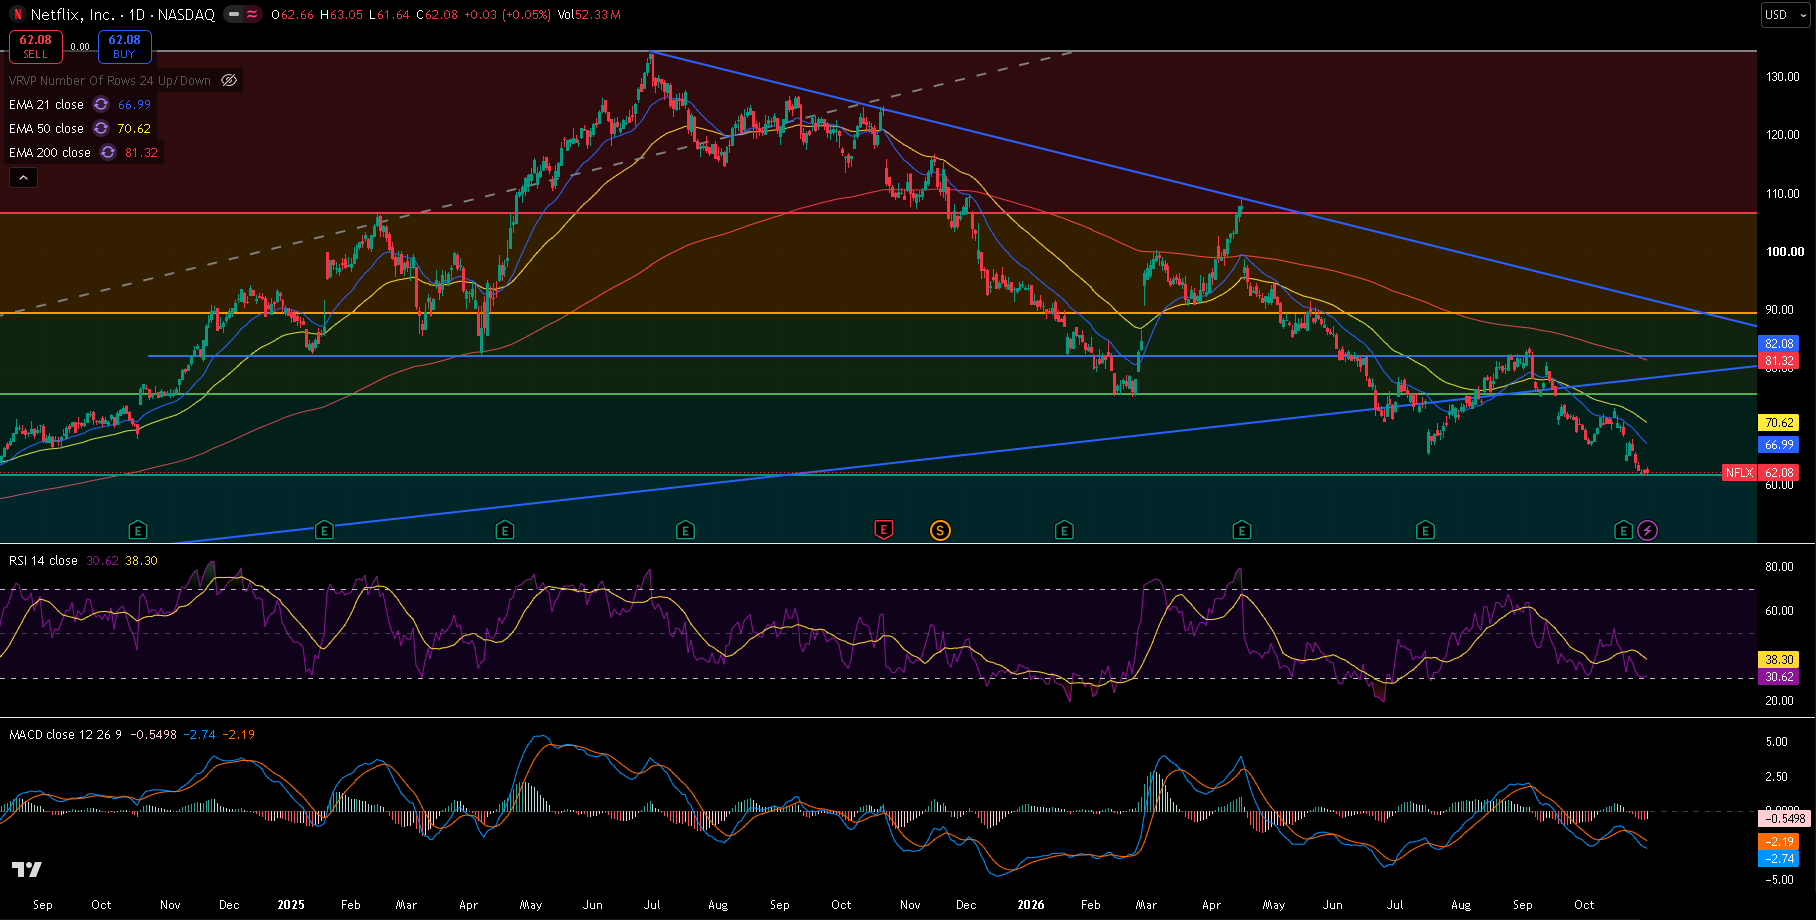Collapse the indicator legend with the chevron

tap(23, 177)
